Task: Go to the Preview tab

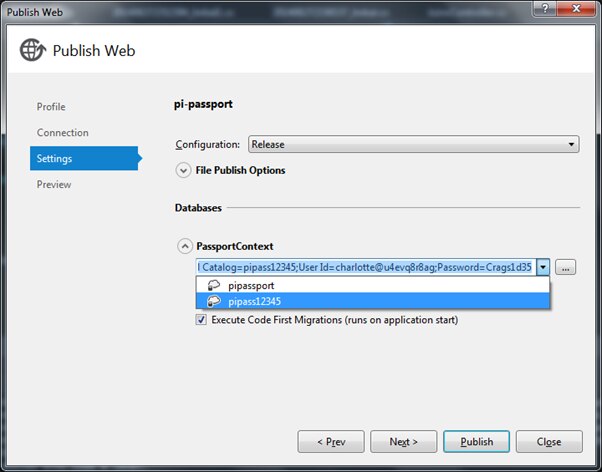Action: 54,185
